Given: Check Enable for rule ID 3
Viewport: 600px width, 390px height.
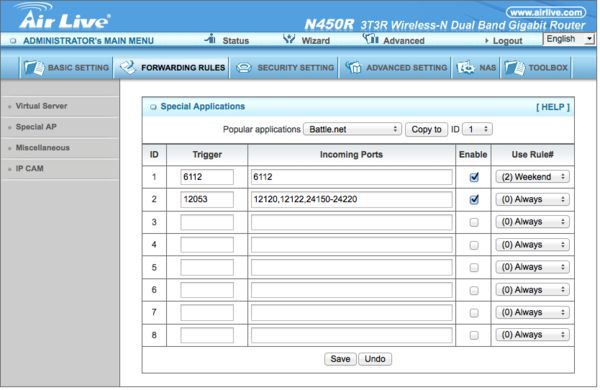Looking at the screenshot, I should tap(474, 222).
